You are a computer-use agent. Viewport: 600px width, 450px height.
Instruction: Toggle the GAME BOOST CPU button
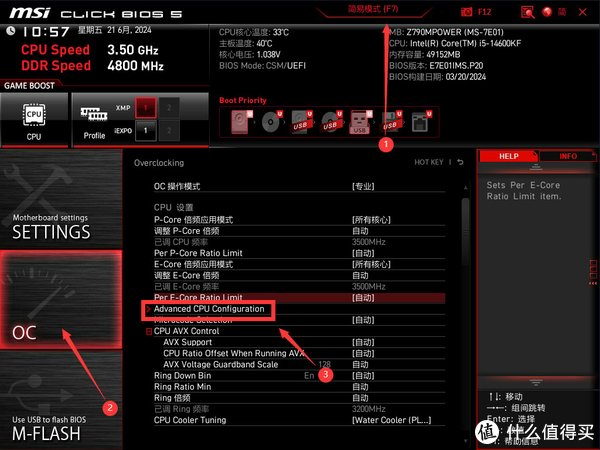(x=34, y=120)
